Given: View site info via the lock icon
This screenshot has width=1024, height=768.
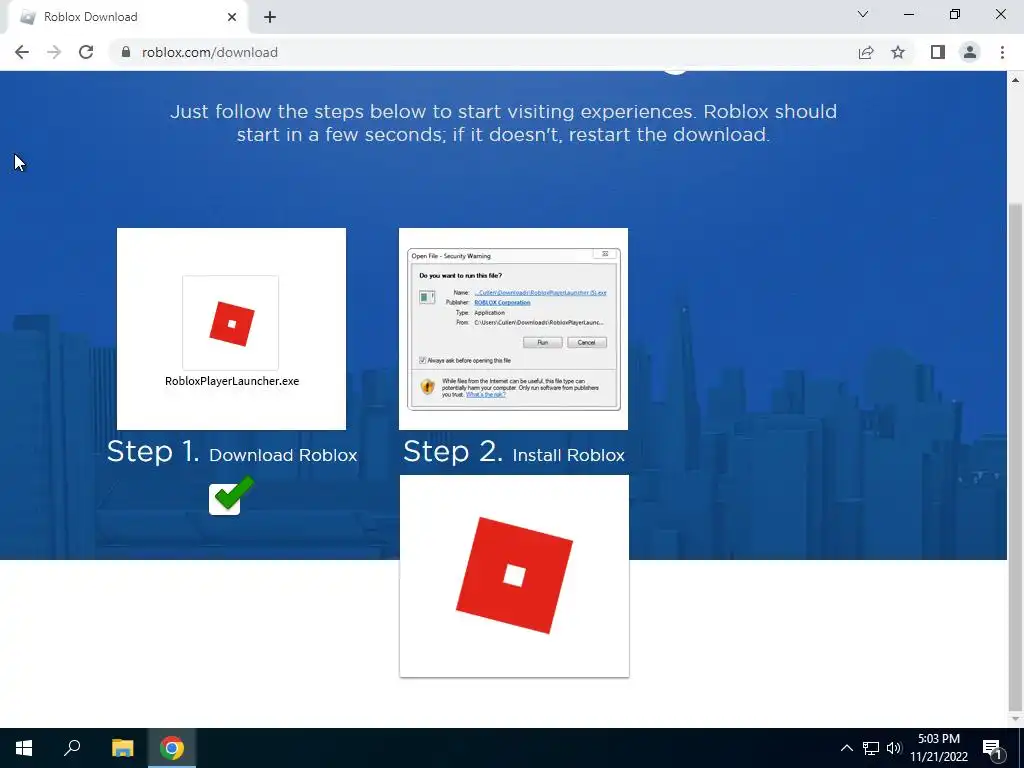Looking at the screenshot, I should pyautogui.click(x=126, y=52).
